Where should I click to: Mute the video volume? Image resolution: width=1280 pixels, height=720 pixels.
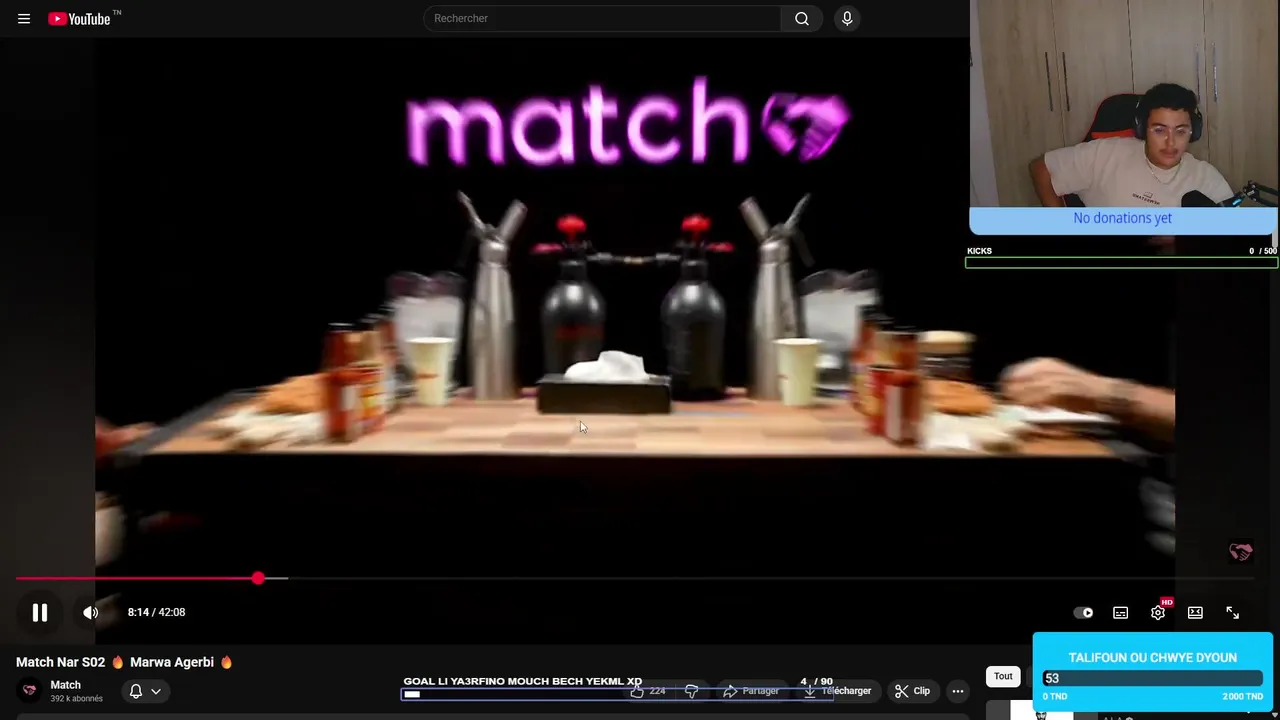[x=91, y=612]
